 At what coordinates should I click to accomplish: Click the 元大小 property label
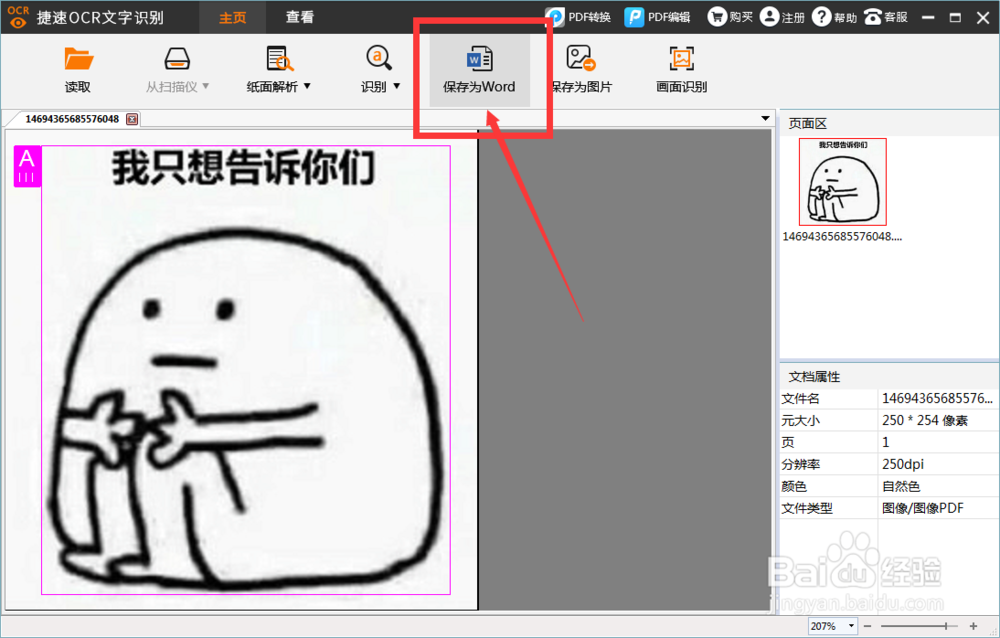(x=800, y=420)
